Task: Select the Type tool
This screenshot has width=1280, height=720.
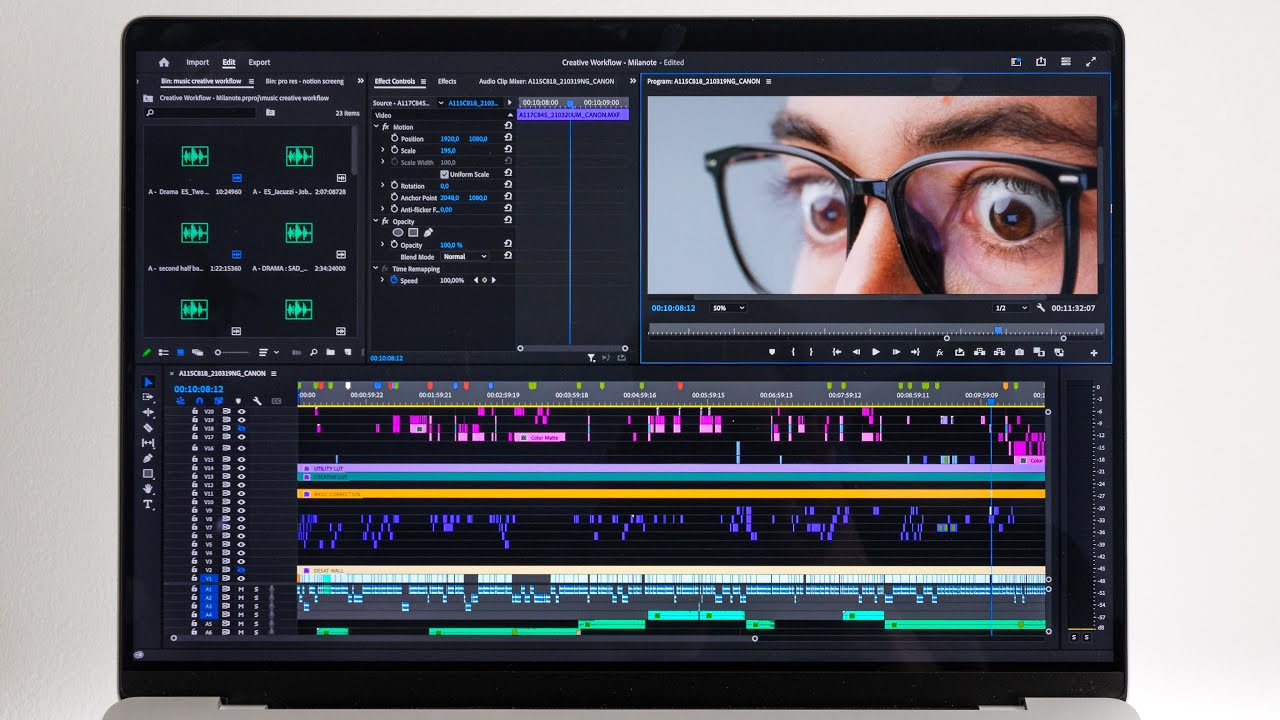Action: coord(148,504)
